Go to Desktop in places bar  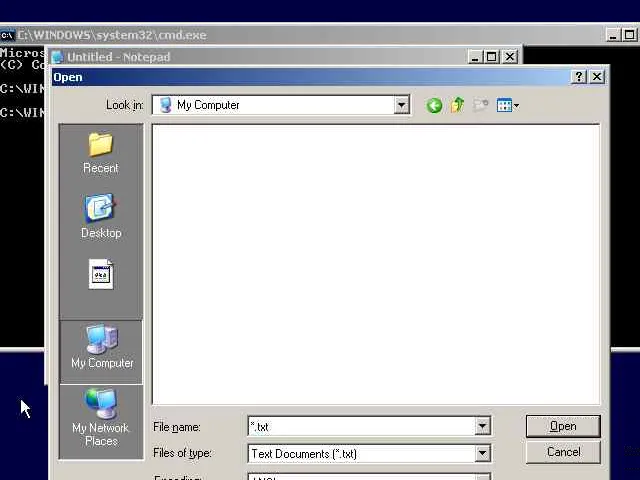[x=101, y=216]
